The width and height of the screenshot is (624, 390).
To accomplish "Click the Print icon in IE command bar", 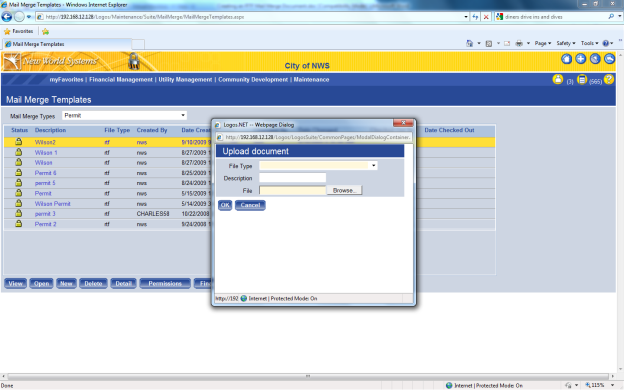I will tap(519, 43).
